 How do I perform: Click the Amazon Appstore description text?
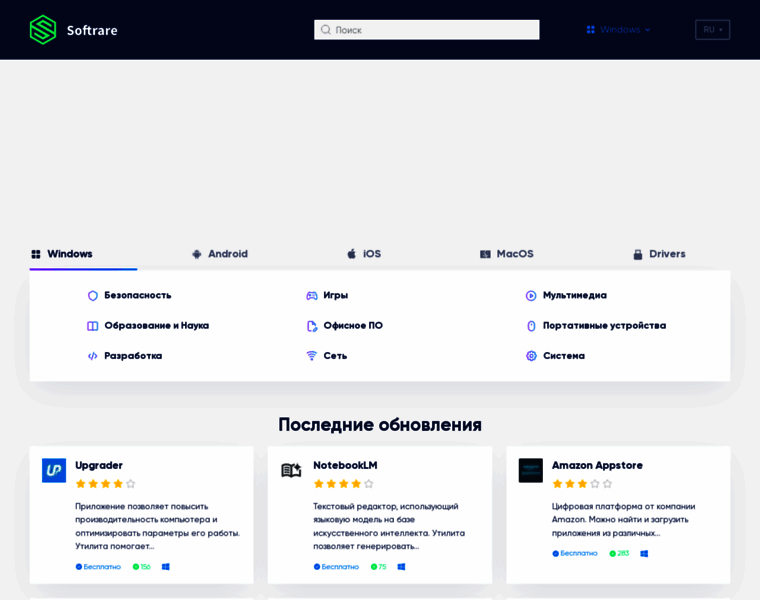point(624,520)
